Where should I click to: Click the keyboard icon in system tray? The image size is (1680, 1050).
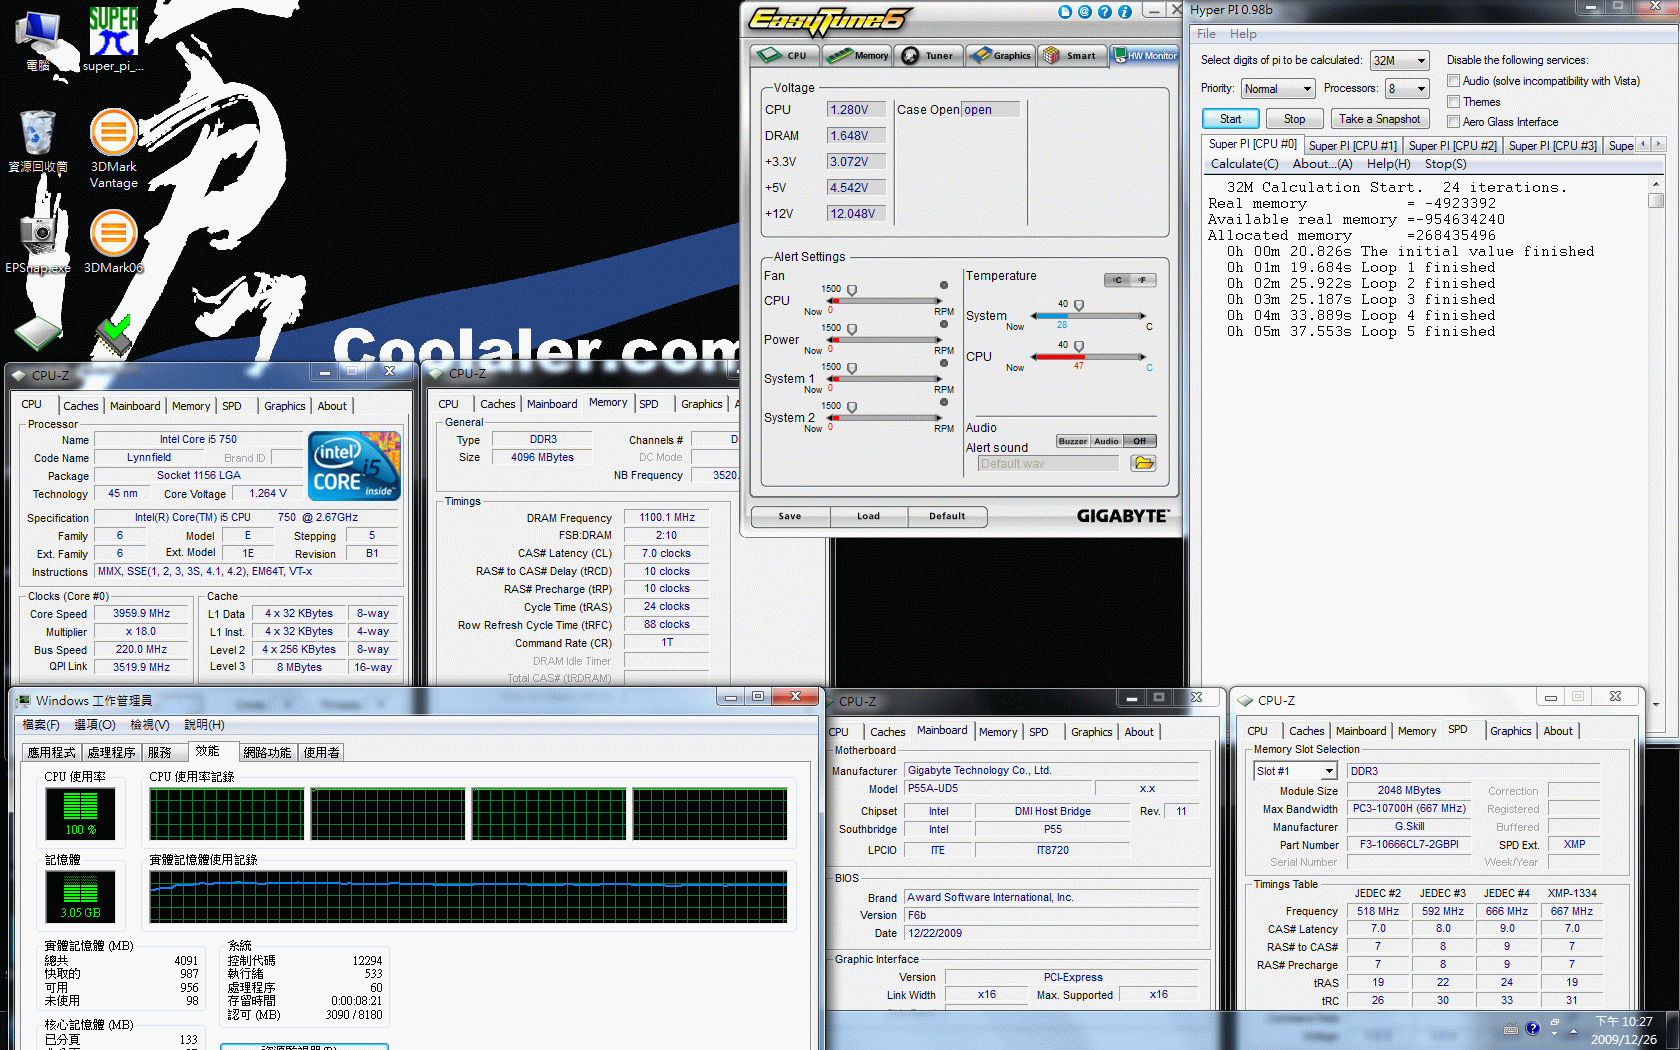pyautogui.click(x=1511, y=1029)
